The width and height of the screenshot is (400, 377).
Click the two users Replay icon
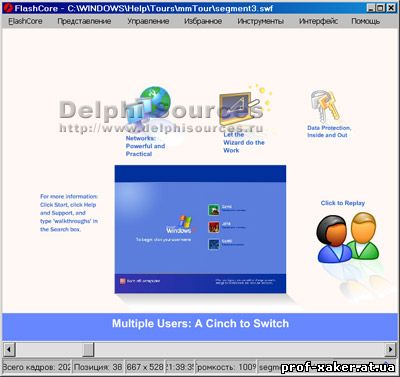pyautogui.click(x=348, y=237)
